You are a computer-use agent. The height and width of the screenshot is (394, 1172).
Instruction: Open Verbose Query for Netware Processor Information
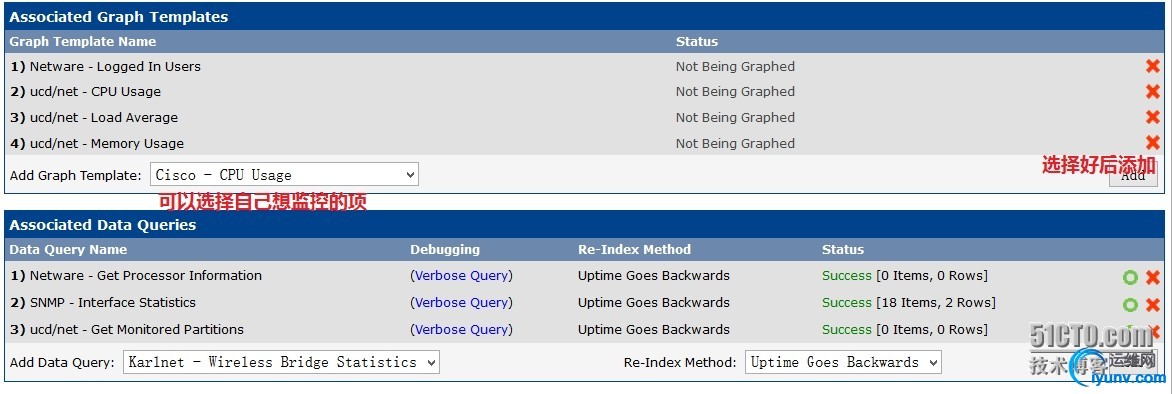coord(461,275)
